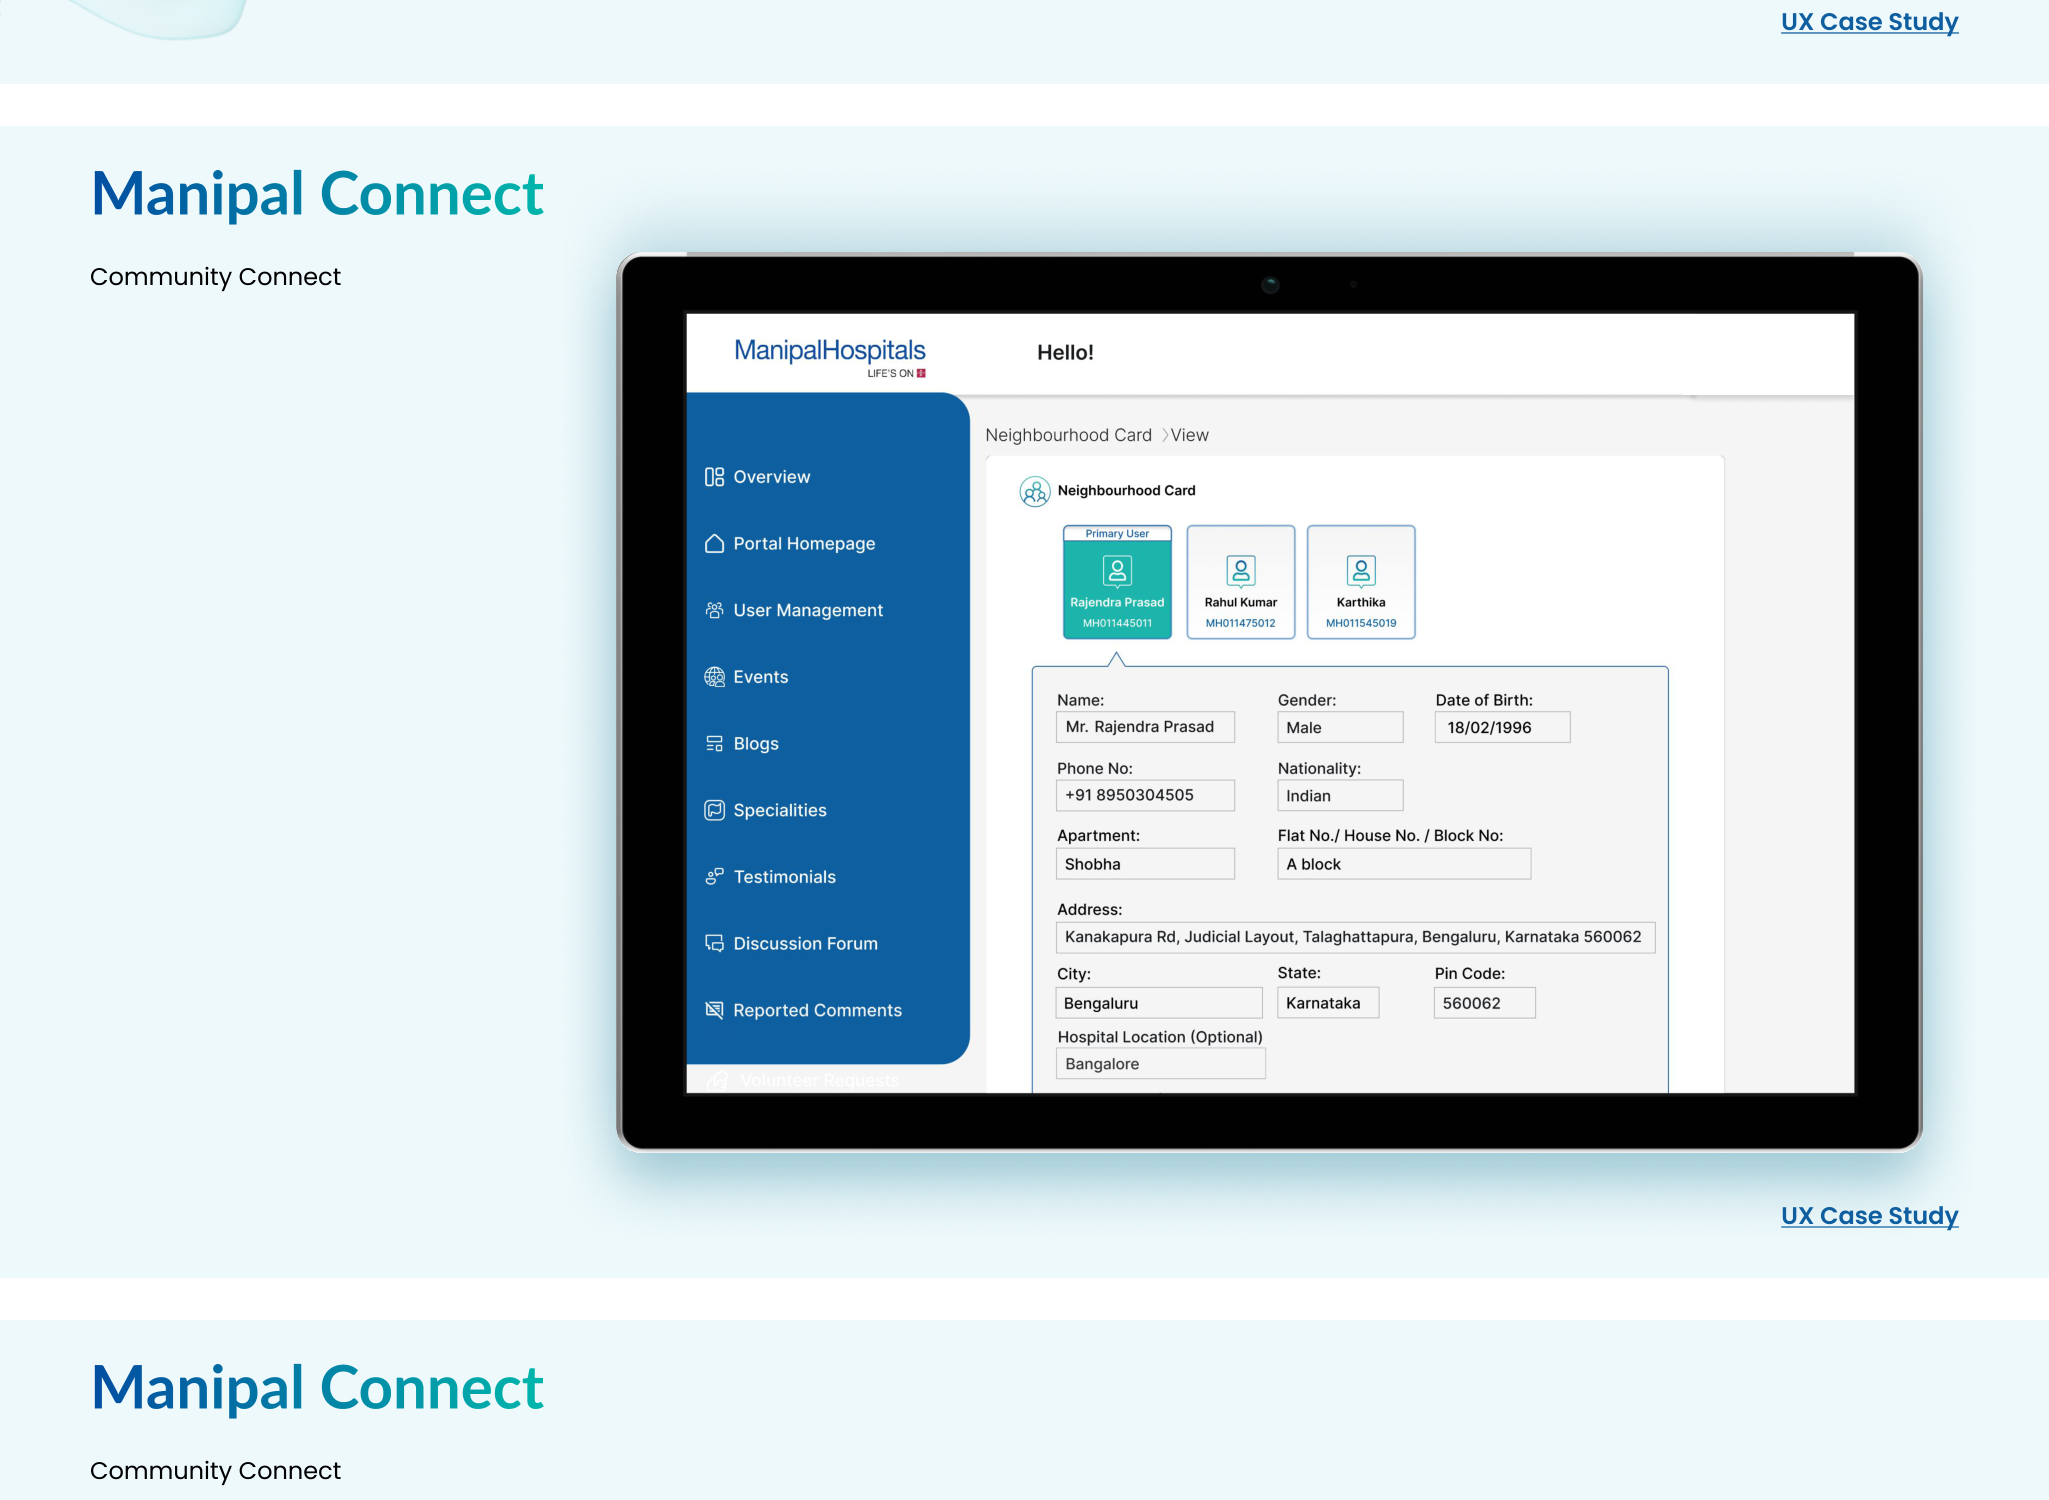Click the upper Manipal Connect heading
Screen dimensions: 2049x1500
point(317,193)
